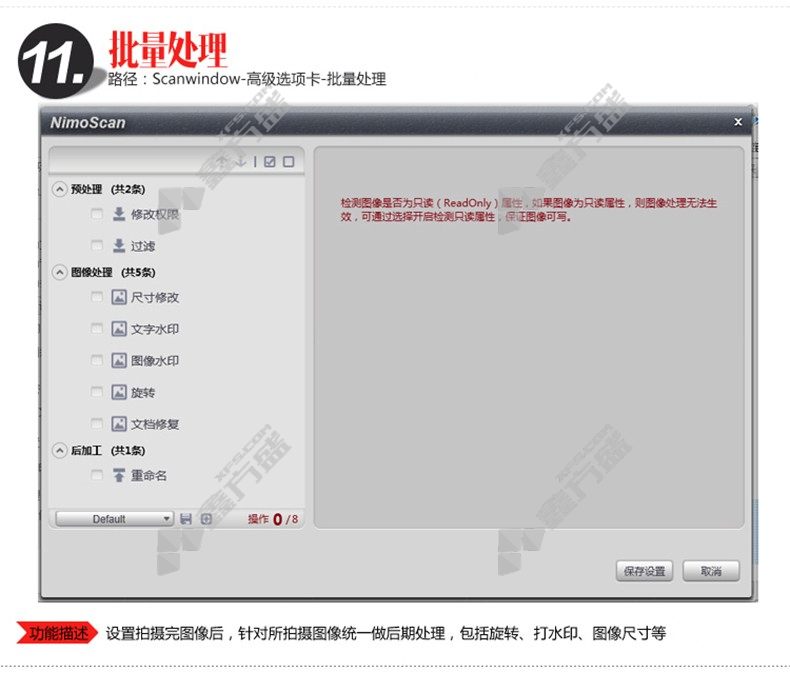Open the Default preset dropdown
The image size is (790, 678).
(114, 519)
